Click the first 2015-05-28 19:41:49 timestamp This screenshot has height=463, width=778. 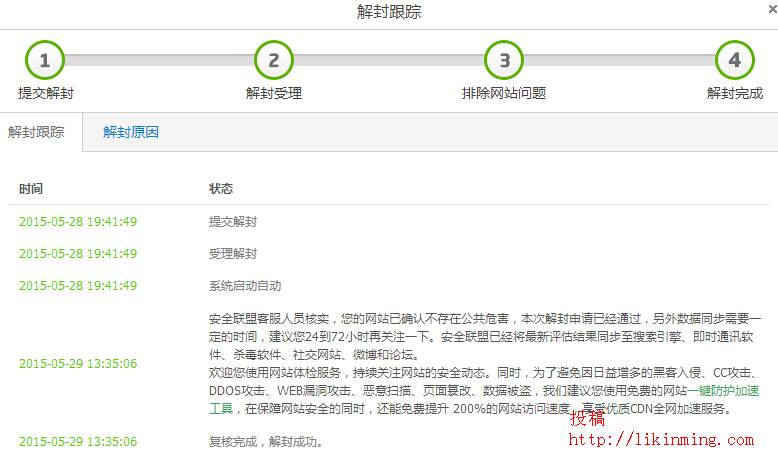click(x=78, y=222)
